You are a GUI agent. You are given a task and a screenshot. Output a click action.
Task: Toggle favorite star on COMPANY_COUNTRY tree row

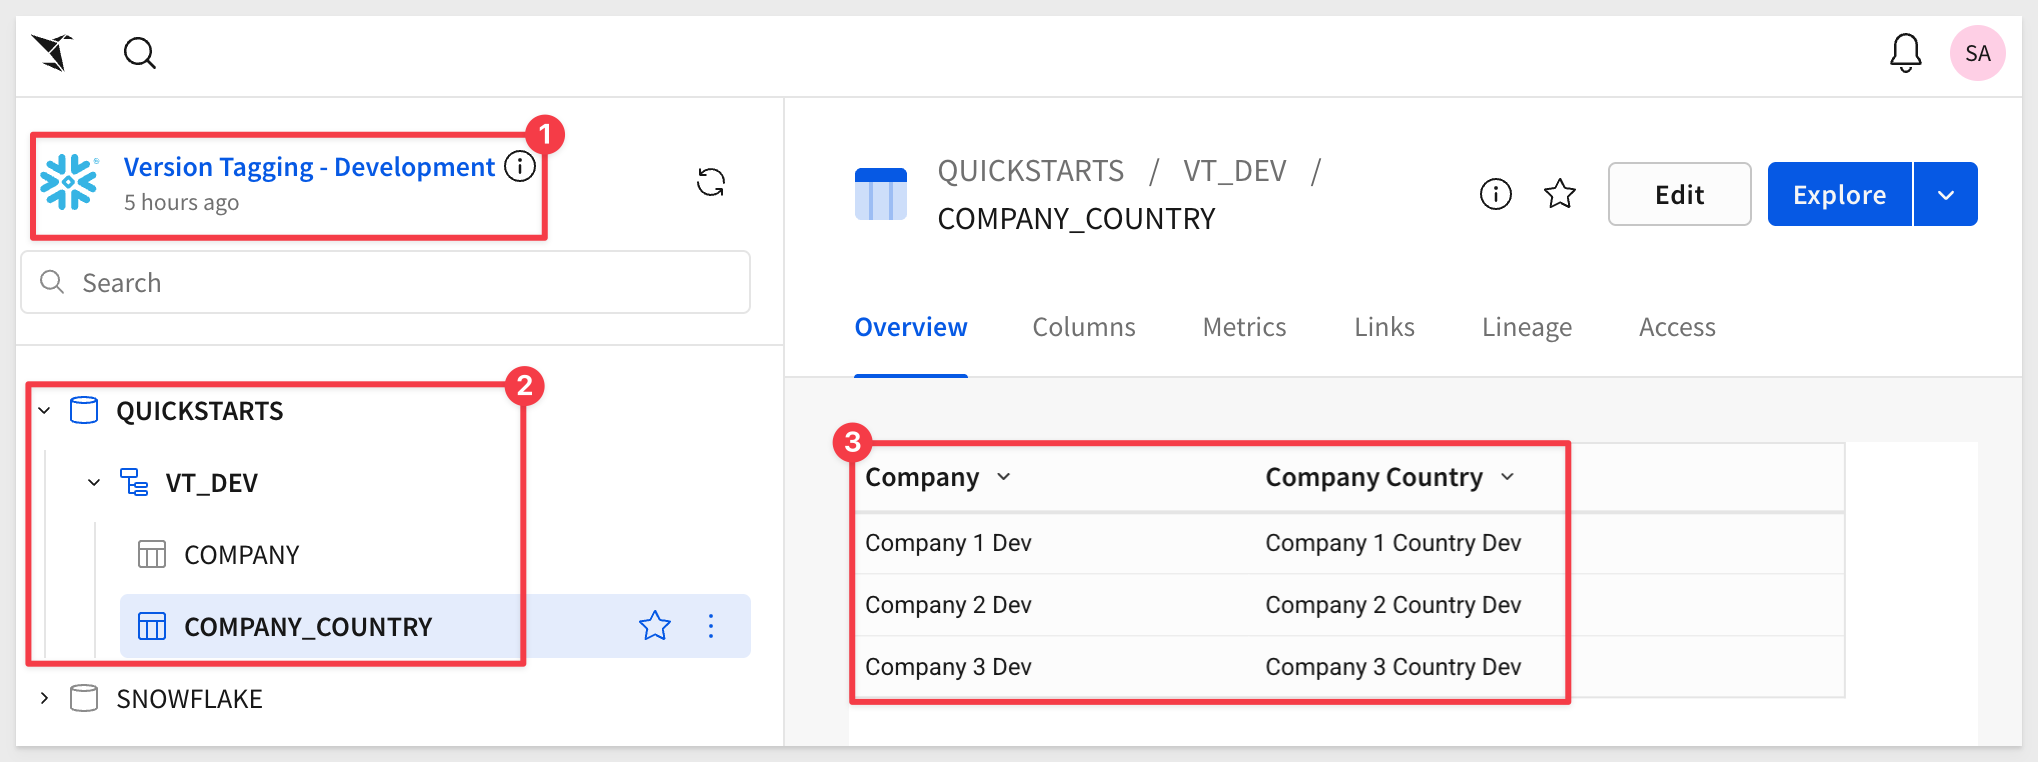655,626
